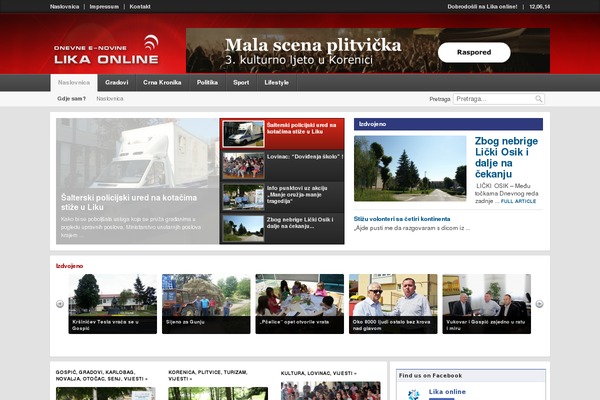Select slider item Lovinac Doviđenja školo

pyautogui.click(x=282, y=166)
